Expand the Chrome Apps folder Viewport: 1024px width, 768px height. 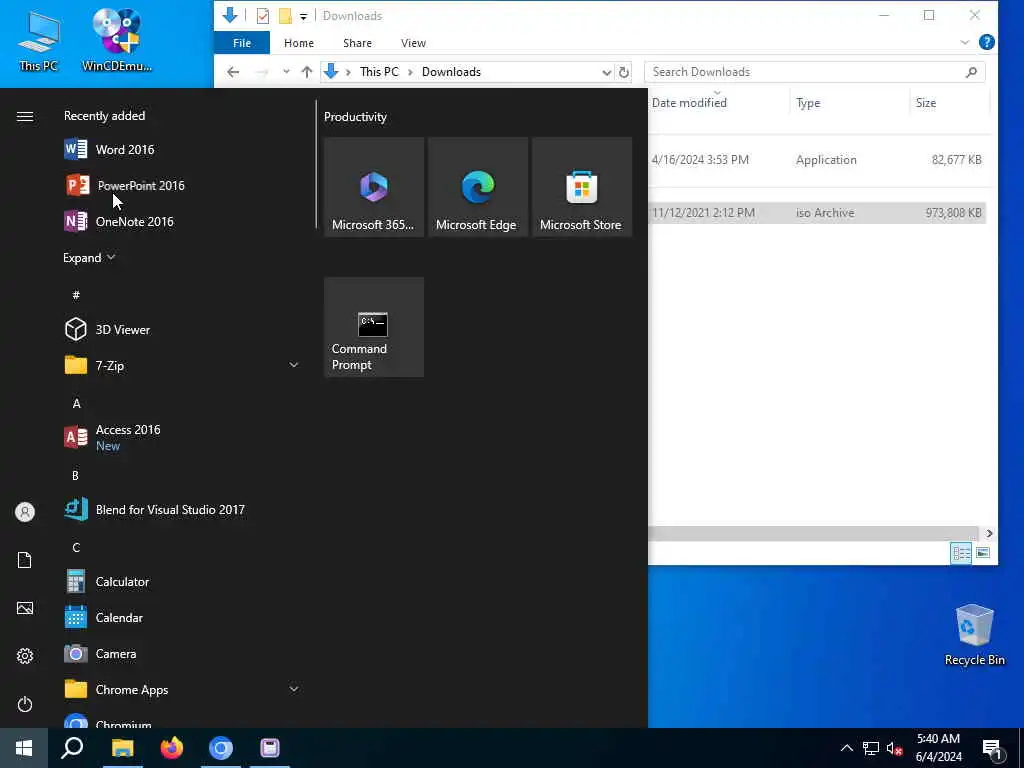point(294,689)
